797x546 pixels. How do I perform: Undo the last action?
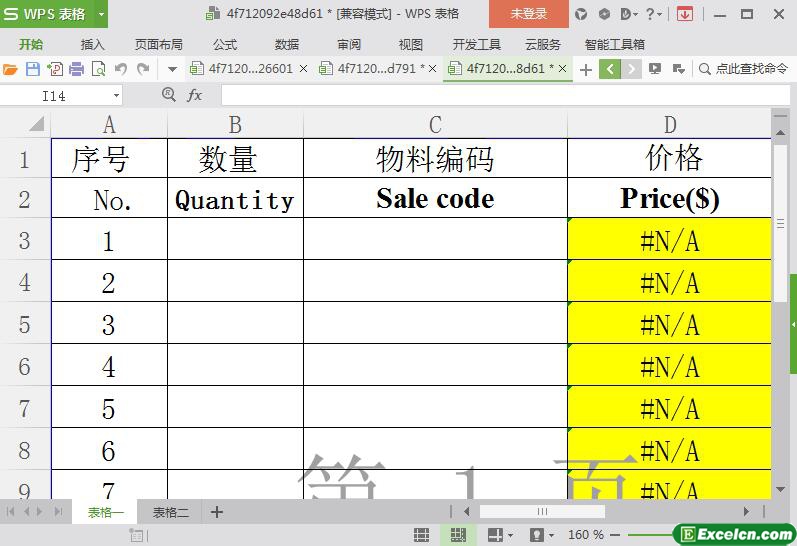pyautogui.click(x=120, y=69)
